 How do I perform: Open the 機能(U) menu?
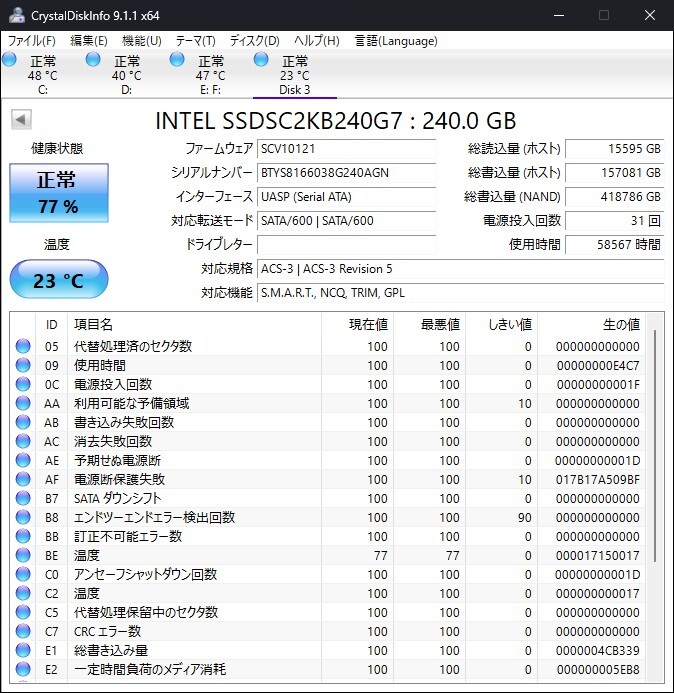[x=141, y=41]
